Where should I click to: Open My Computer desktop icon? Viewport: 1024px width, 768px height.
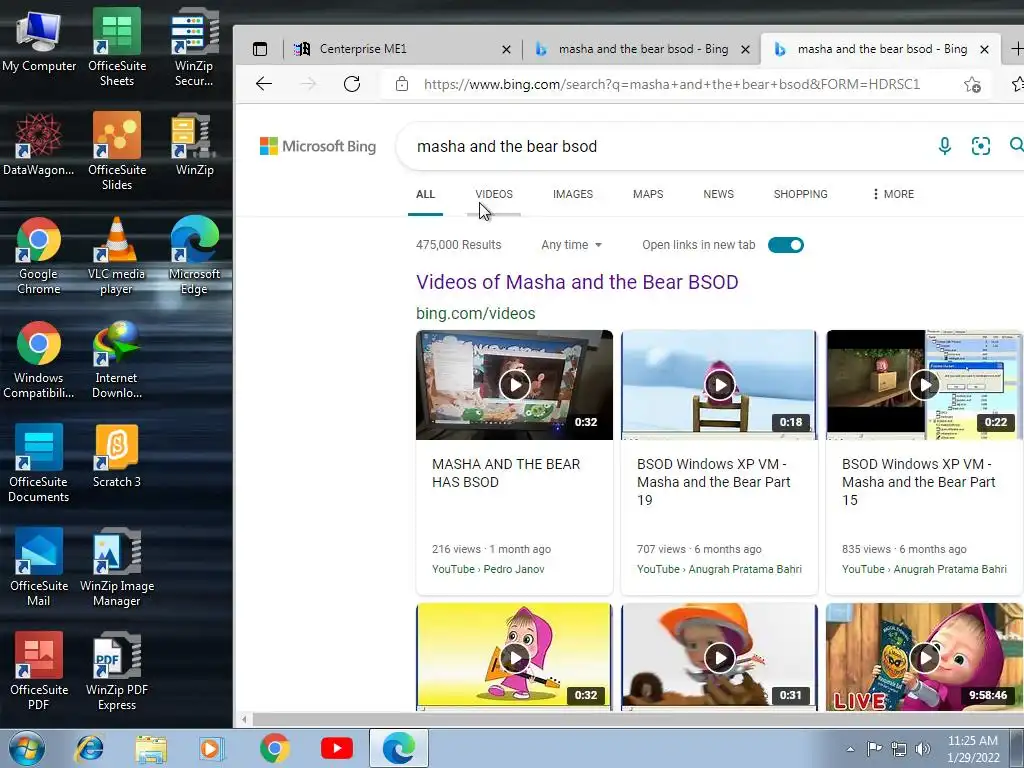(x=39, y=40)
